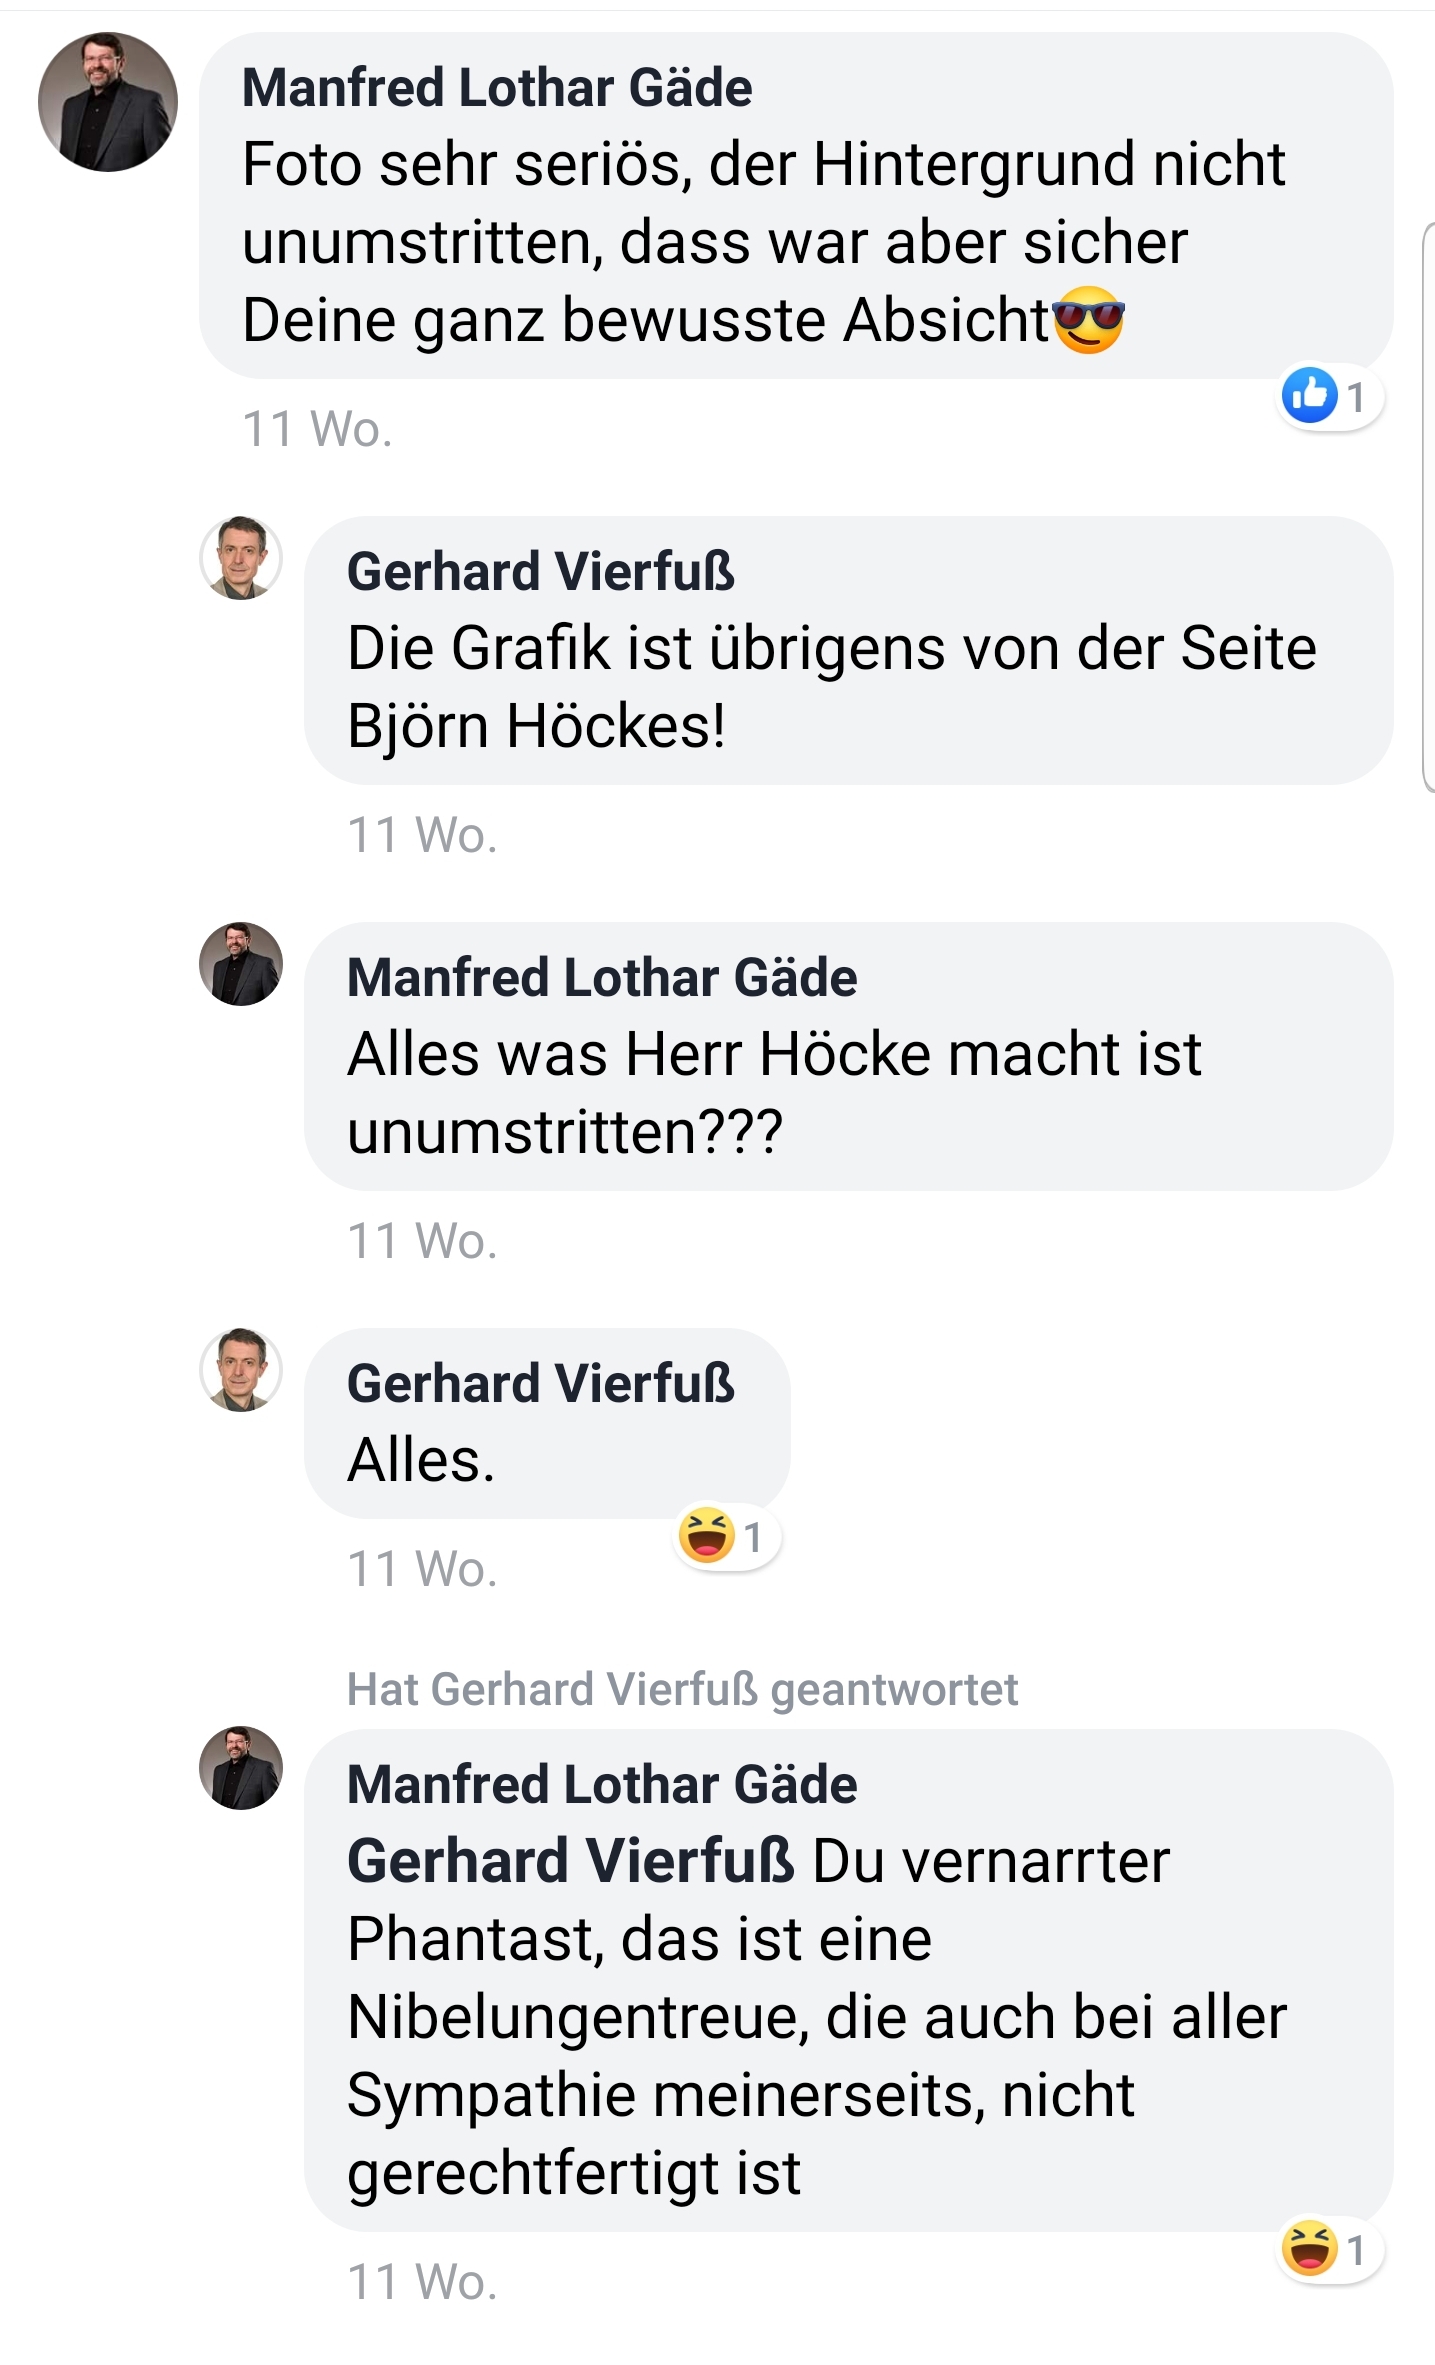Click the author name above "Alles was Herr Höcke"
The height and width of the screenshot is (2365, 1435).
click(602, 977)
